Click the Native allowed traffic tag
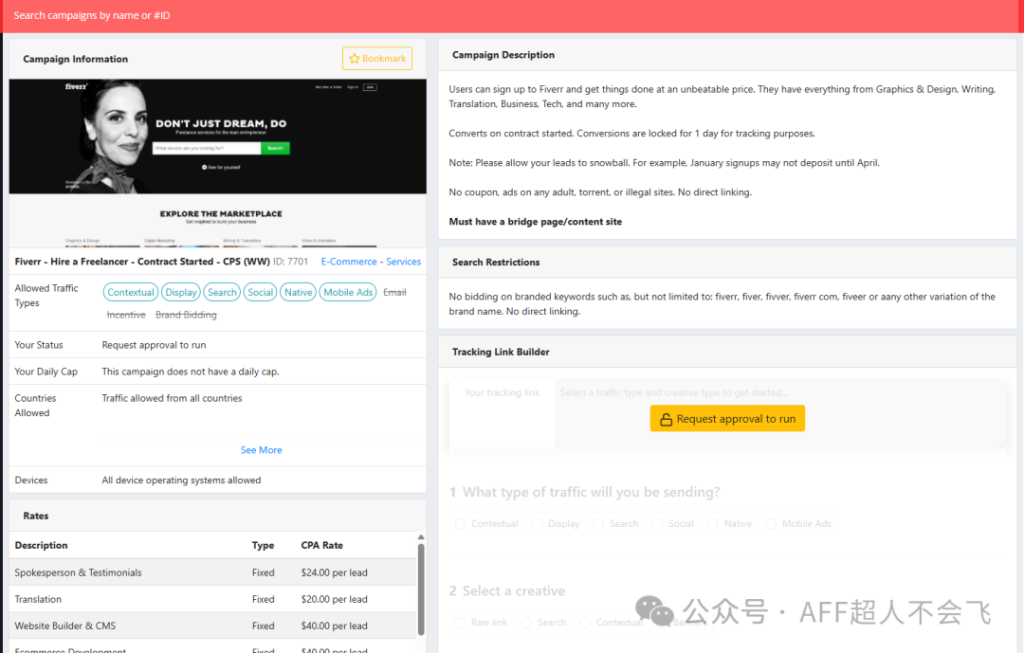 (297, 292)
